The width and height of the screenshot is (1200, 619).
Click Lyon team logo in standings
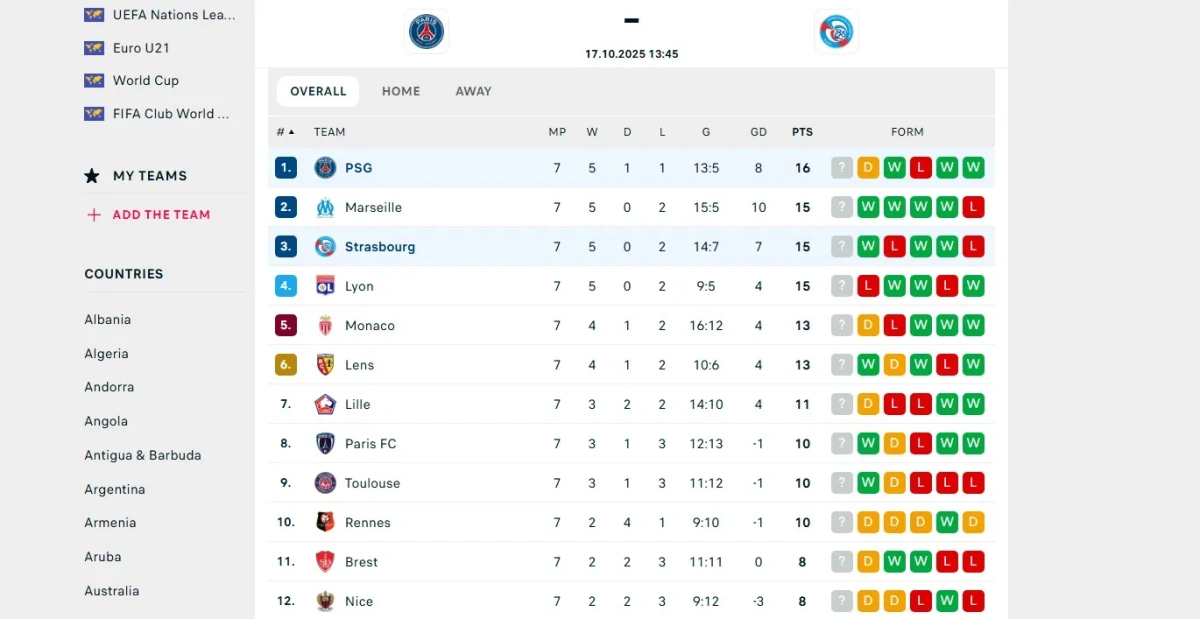[x=325, y=286]
